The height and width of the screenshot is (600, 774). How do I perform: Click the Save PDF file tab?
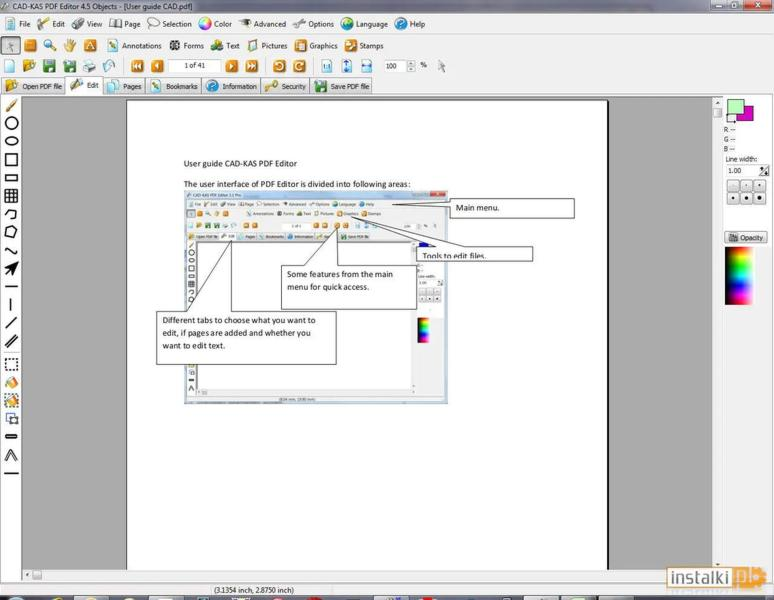tap(342, 86)
